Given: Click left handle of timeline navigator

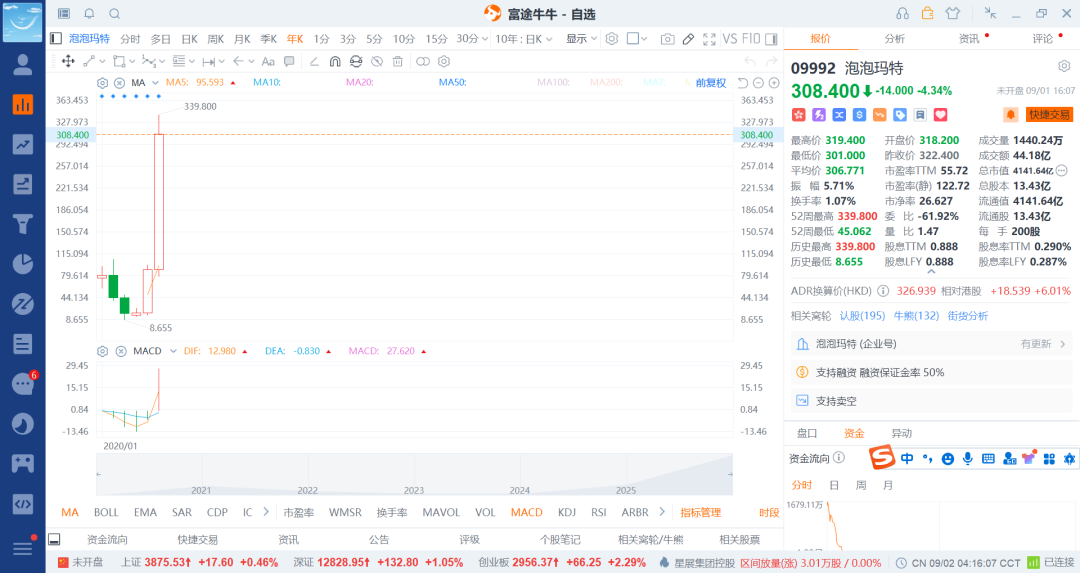Looking at the screenshot, I should pyautogui.click(x=98, y=475).
